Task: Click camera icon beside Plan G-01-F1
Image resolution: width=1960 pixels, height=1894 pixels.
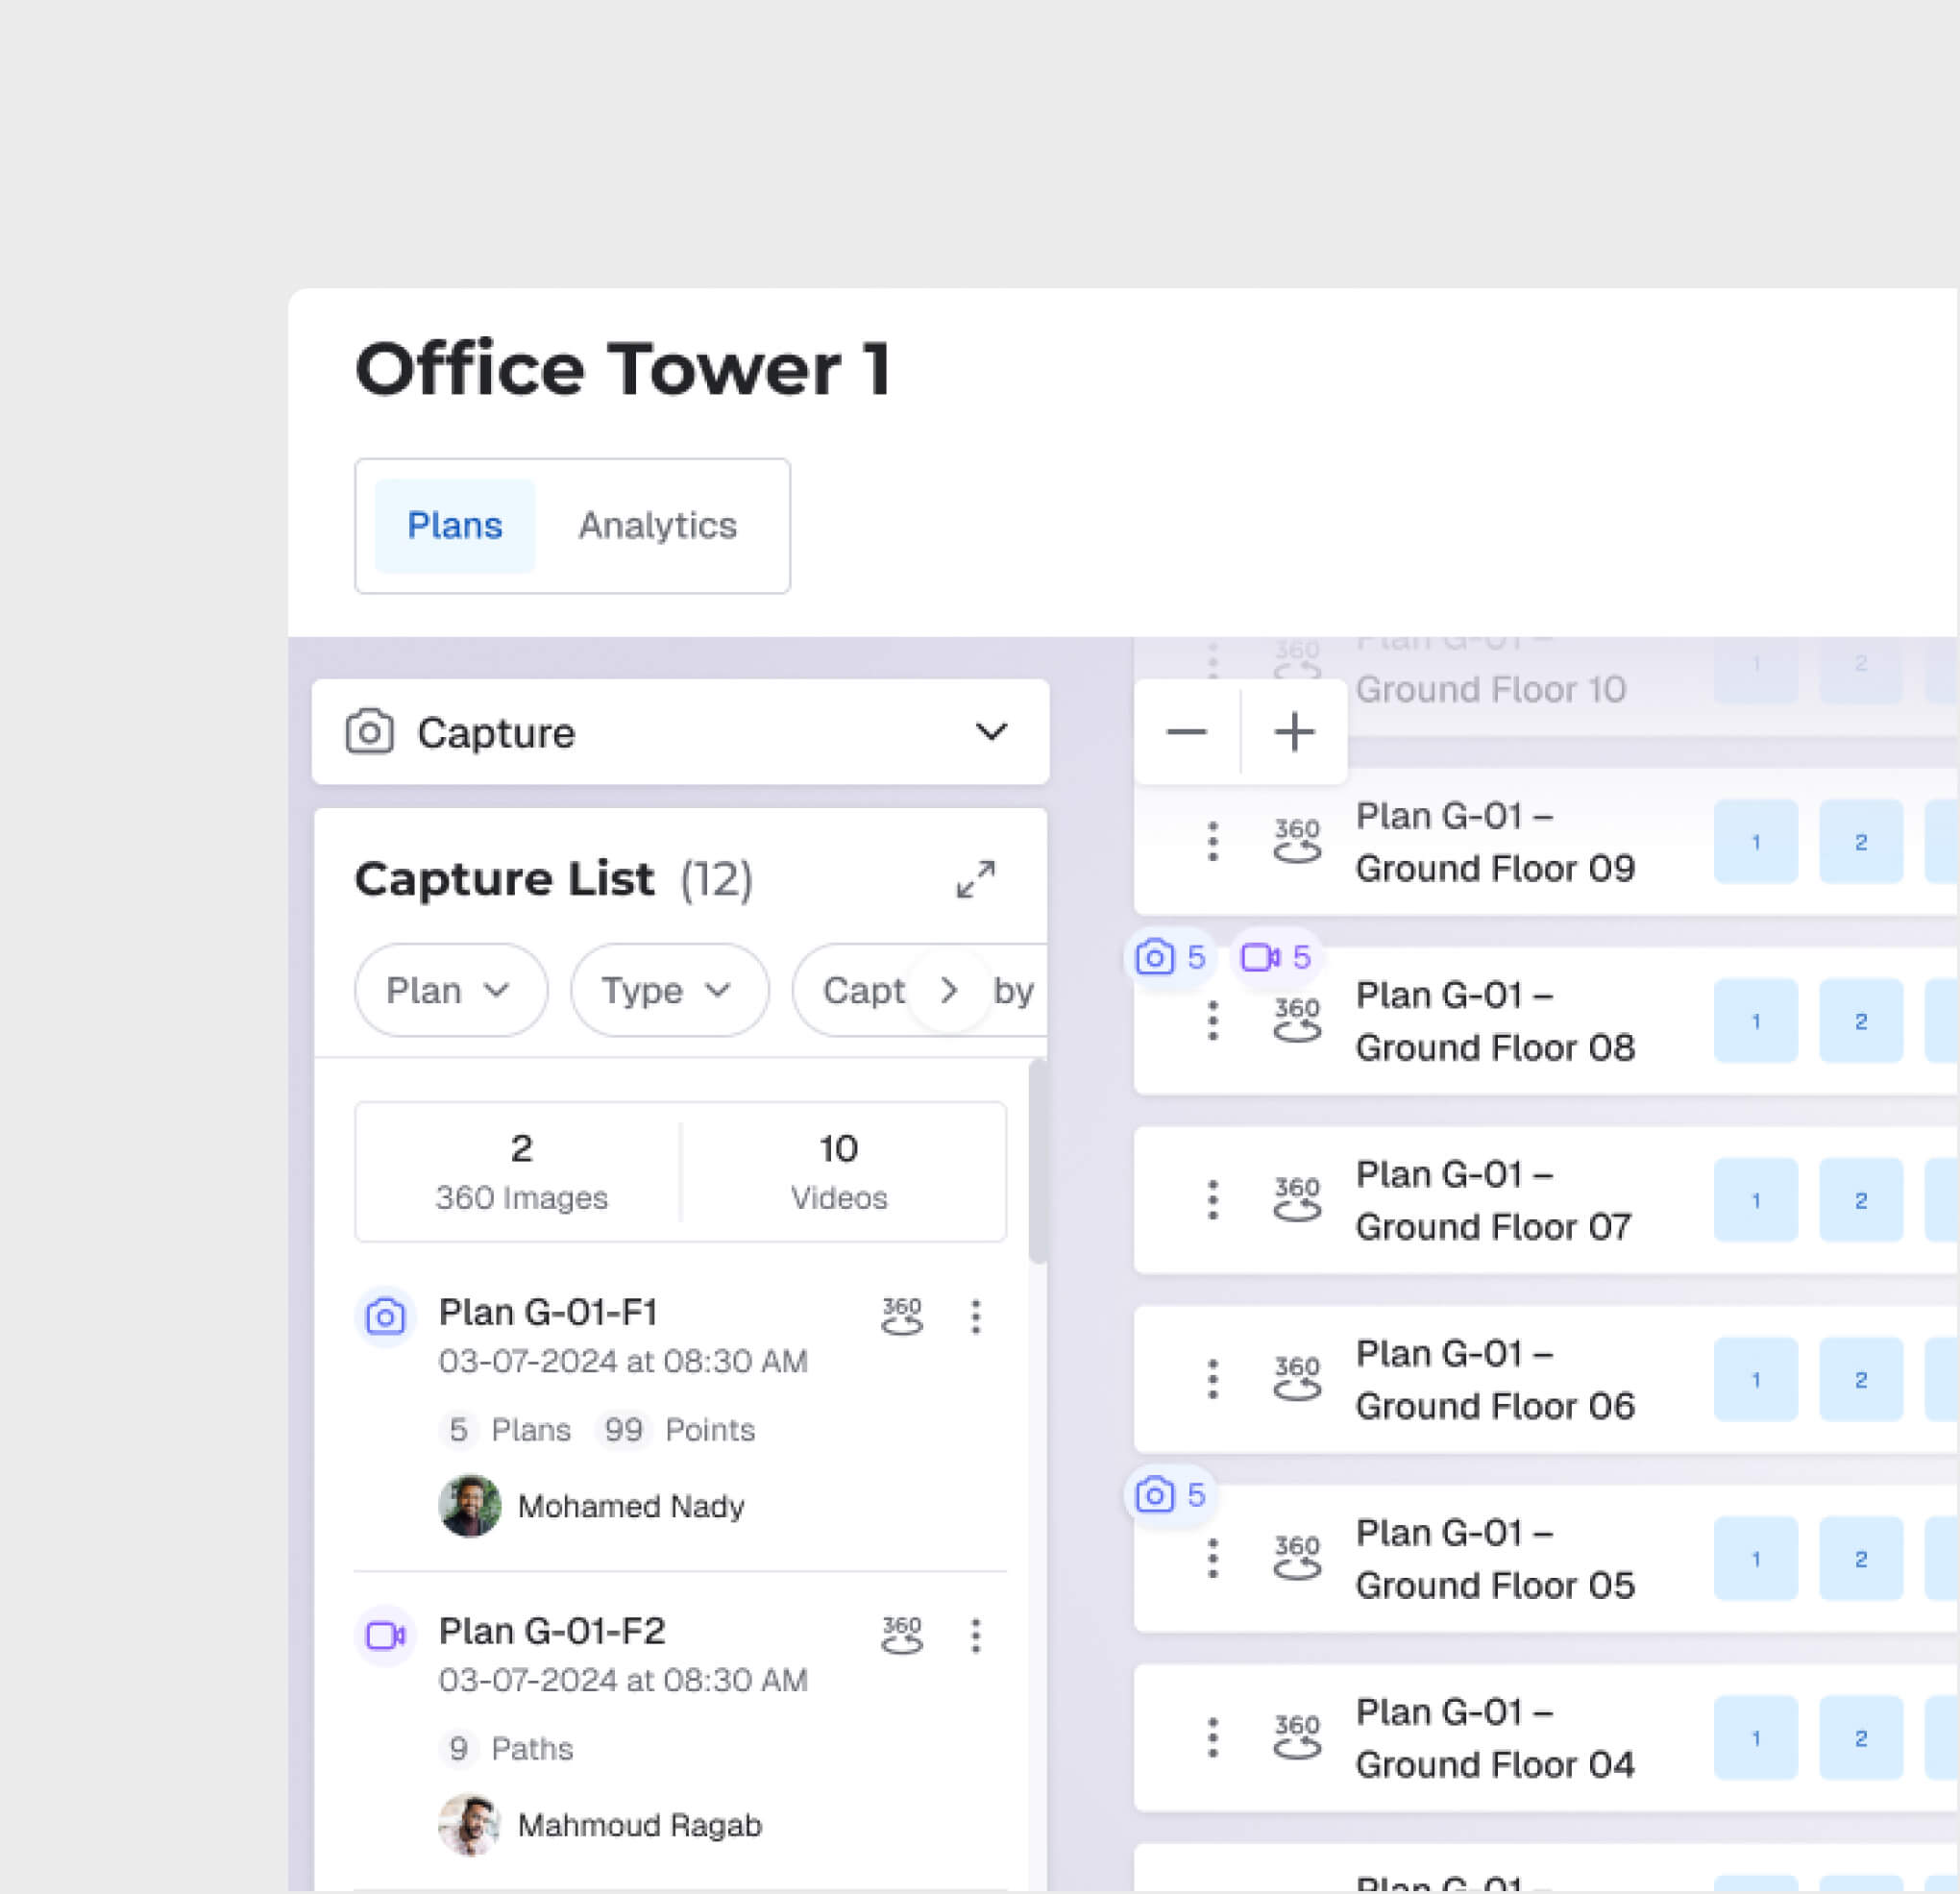Action: click(385, 1317)
